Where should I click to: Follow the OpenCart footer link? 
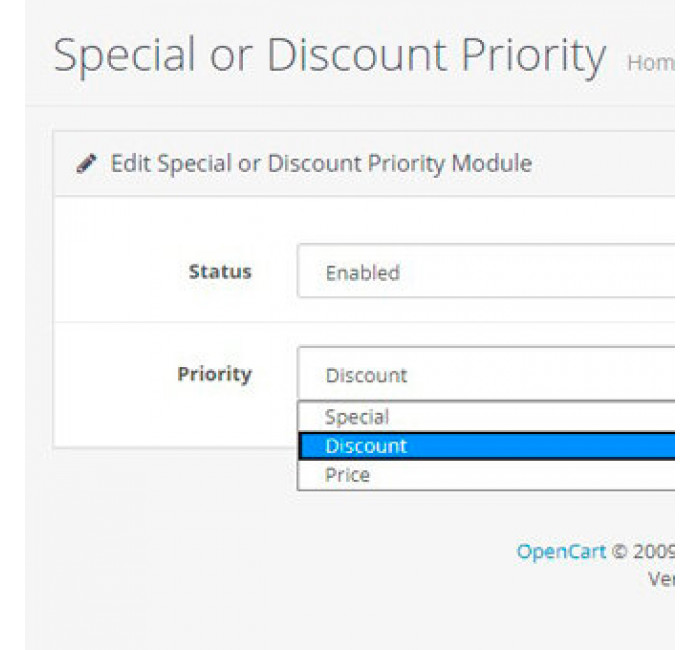[x=561, y=552]
